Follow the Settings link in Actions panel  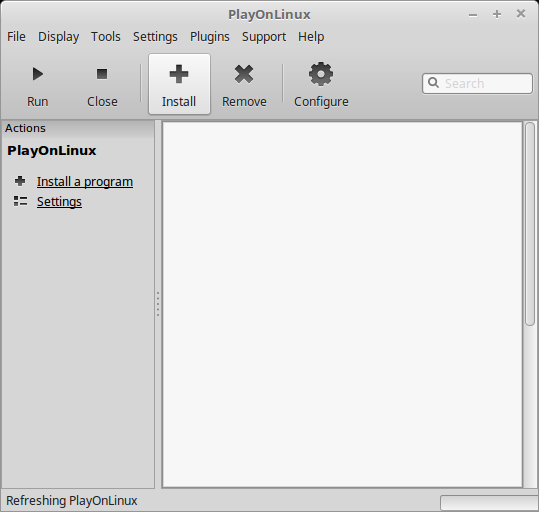click(x=59, y=201)
